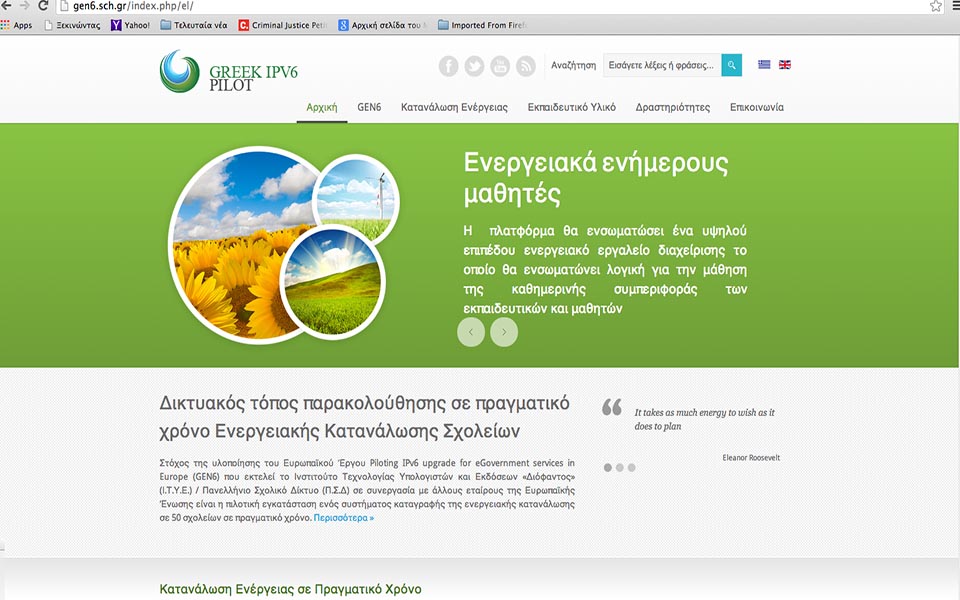Select the third quote pagination dot
This screenshot has width=960, height=600.
click(x=631, y=467)
